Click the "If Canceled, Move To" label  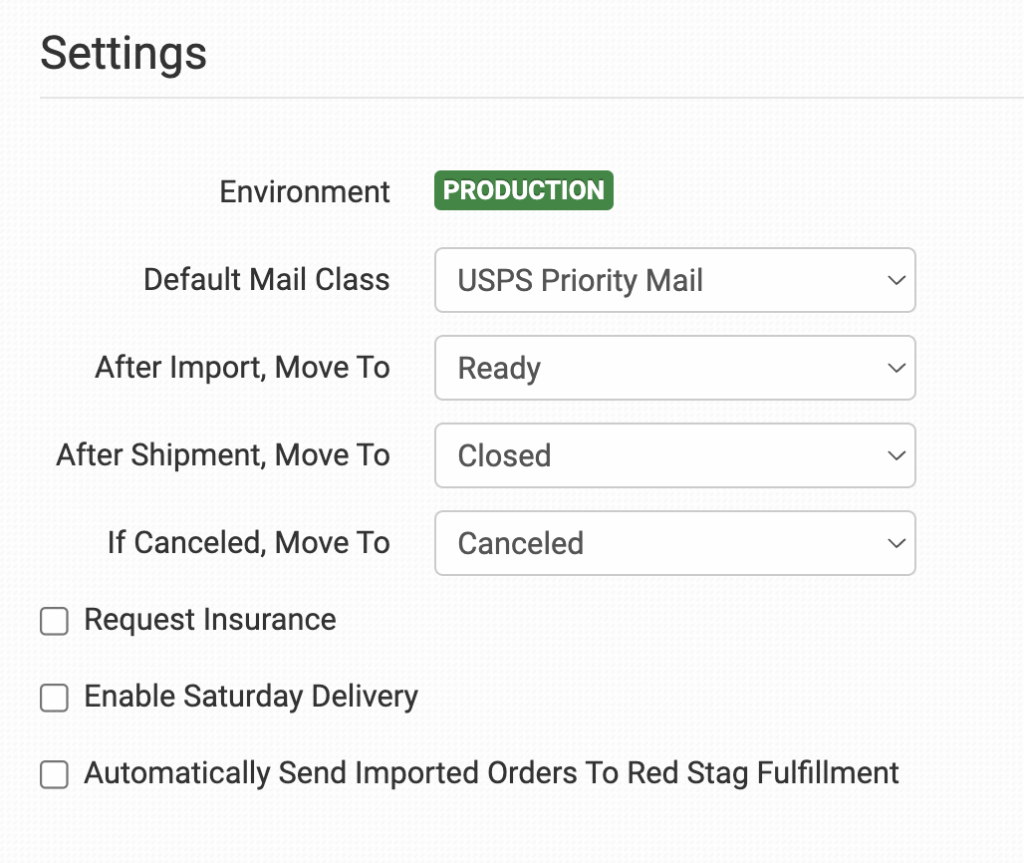point(248,543)
